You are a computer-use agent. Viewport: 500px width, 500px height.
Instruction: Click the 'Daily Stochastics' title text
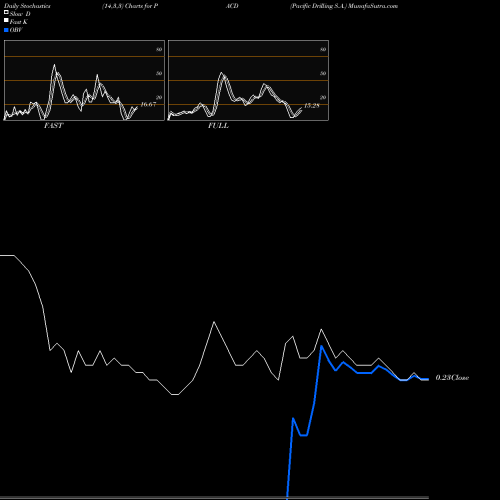pyautogui.click(x=27, y=6)
